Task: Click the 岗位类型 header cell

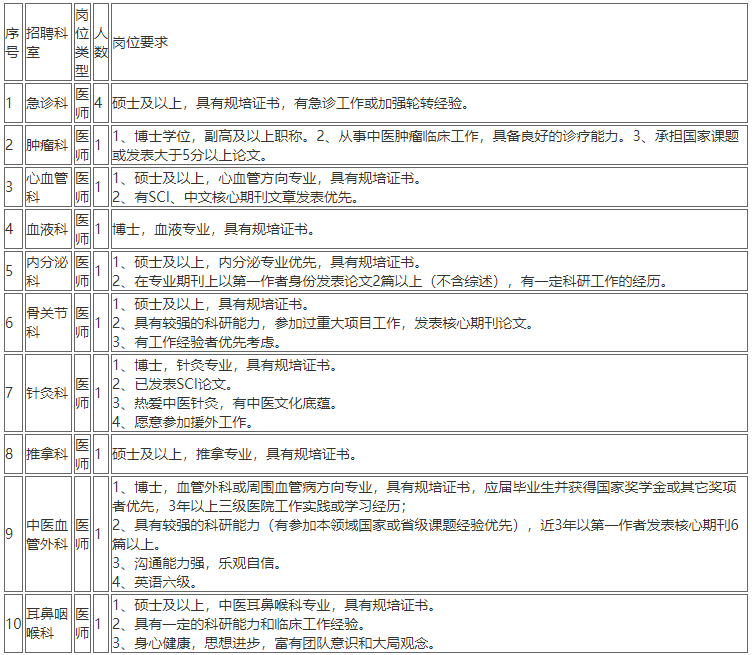Action: tap(82, 43)
